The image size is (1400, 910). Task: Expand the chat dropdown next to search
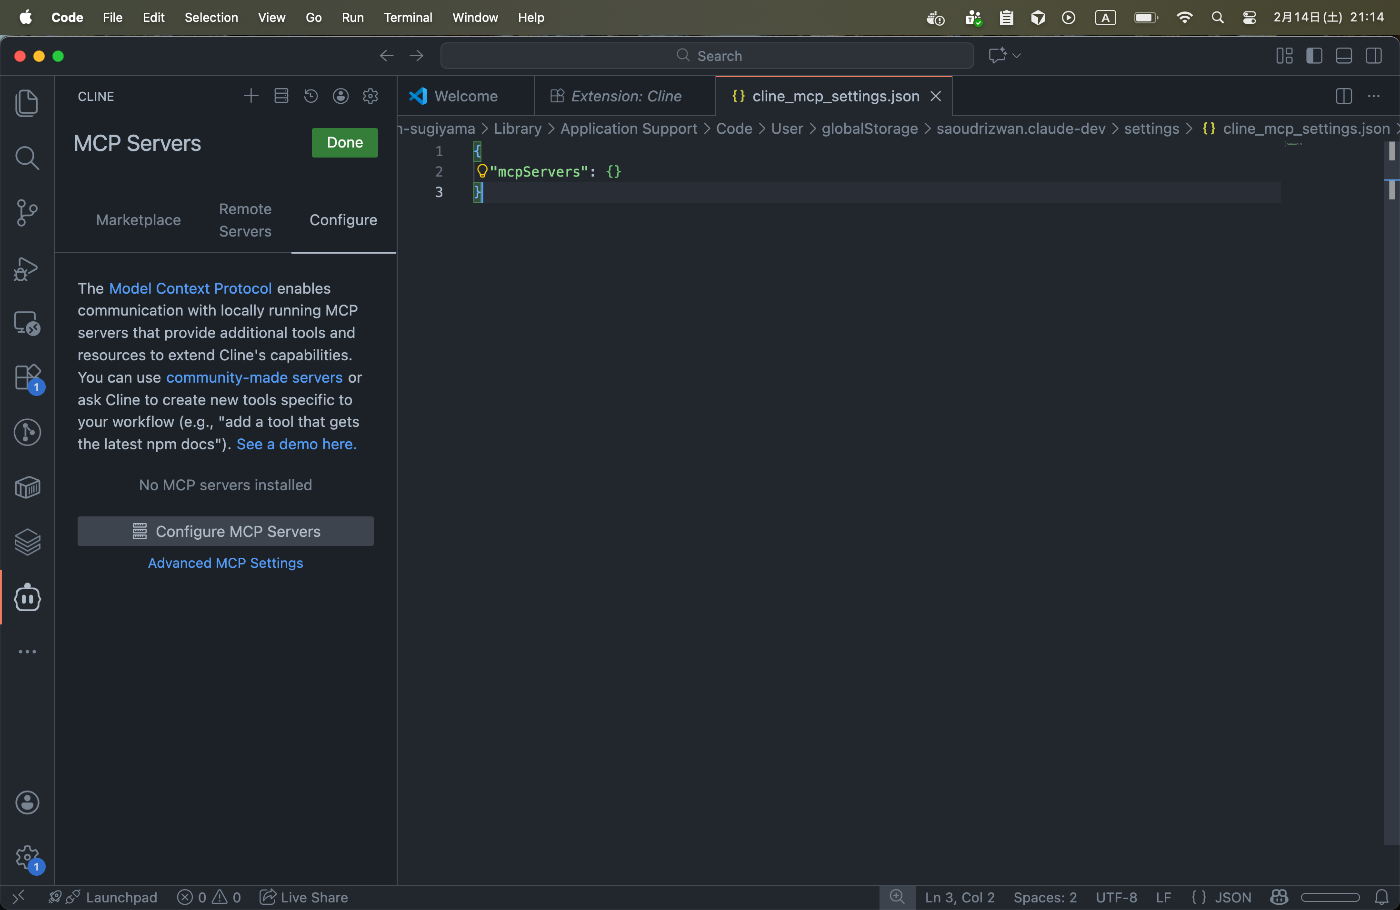1017,56
